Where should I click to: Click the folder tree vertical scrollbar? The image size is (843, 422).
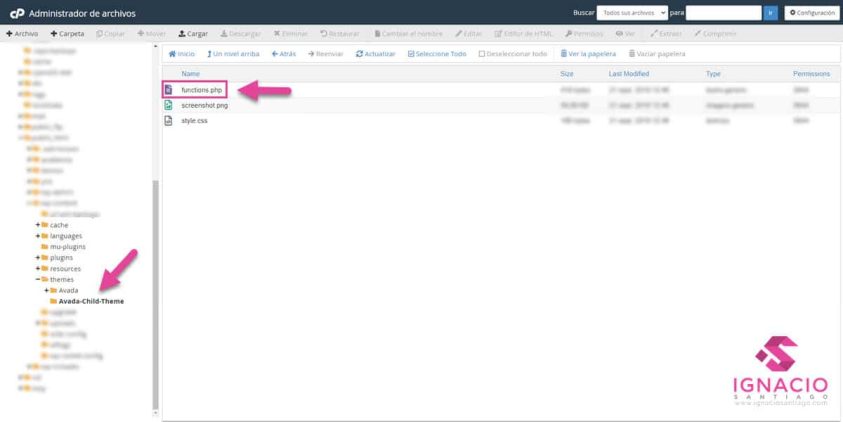coord(156,295)
